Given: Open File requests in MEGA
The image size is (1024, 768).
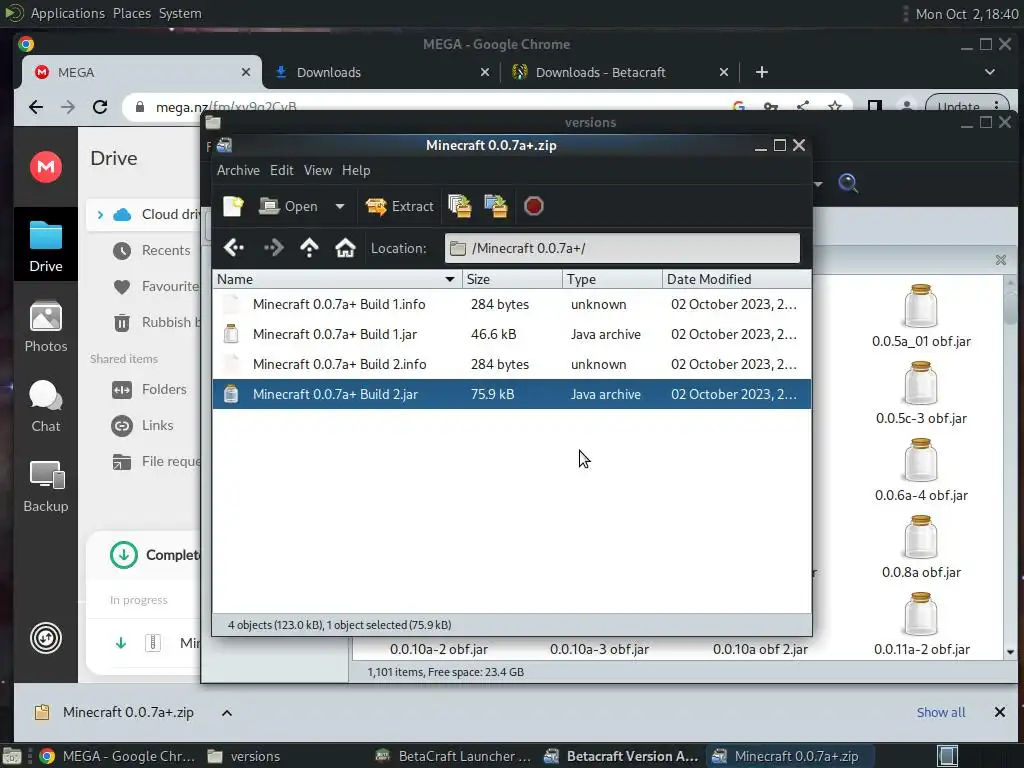Looking at the screenshot, I should (x=155, y=462).
